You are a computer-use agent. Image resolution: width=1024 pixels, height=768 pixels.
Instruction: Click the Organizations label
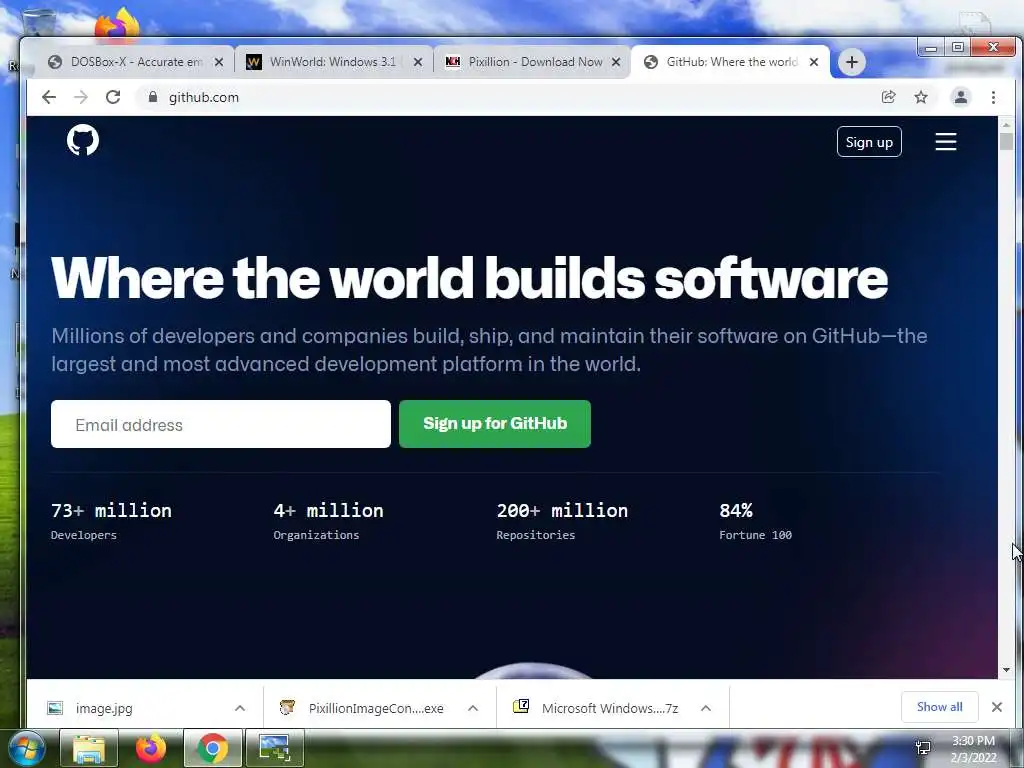[x=316, y=535]
